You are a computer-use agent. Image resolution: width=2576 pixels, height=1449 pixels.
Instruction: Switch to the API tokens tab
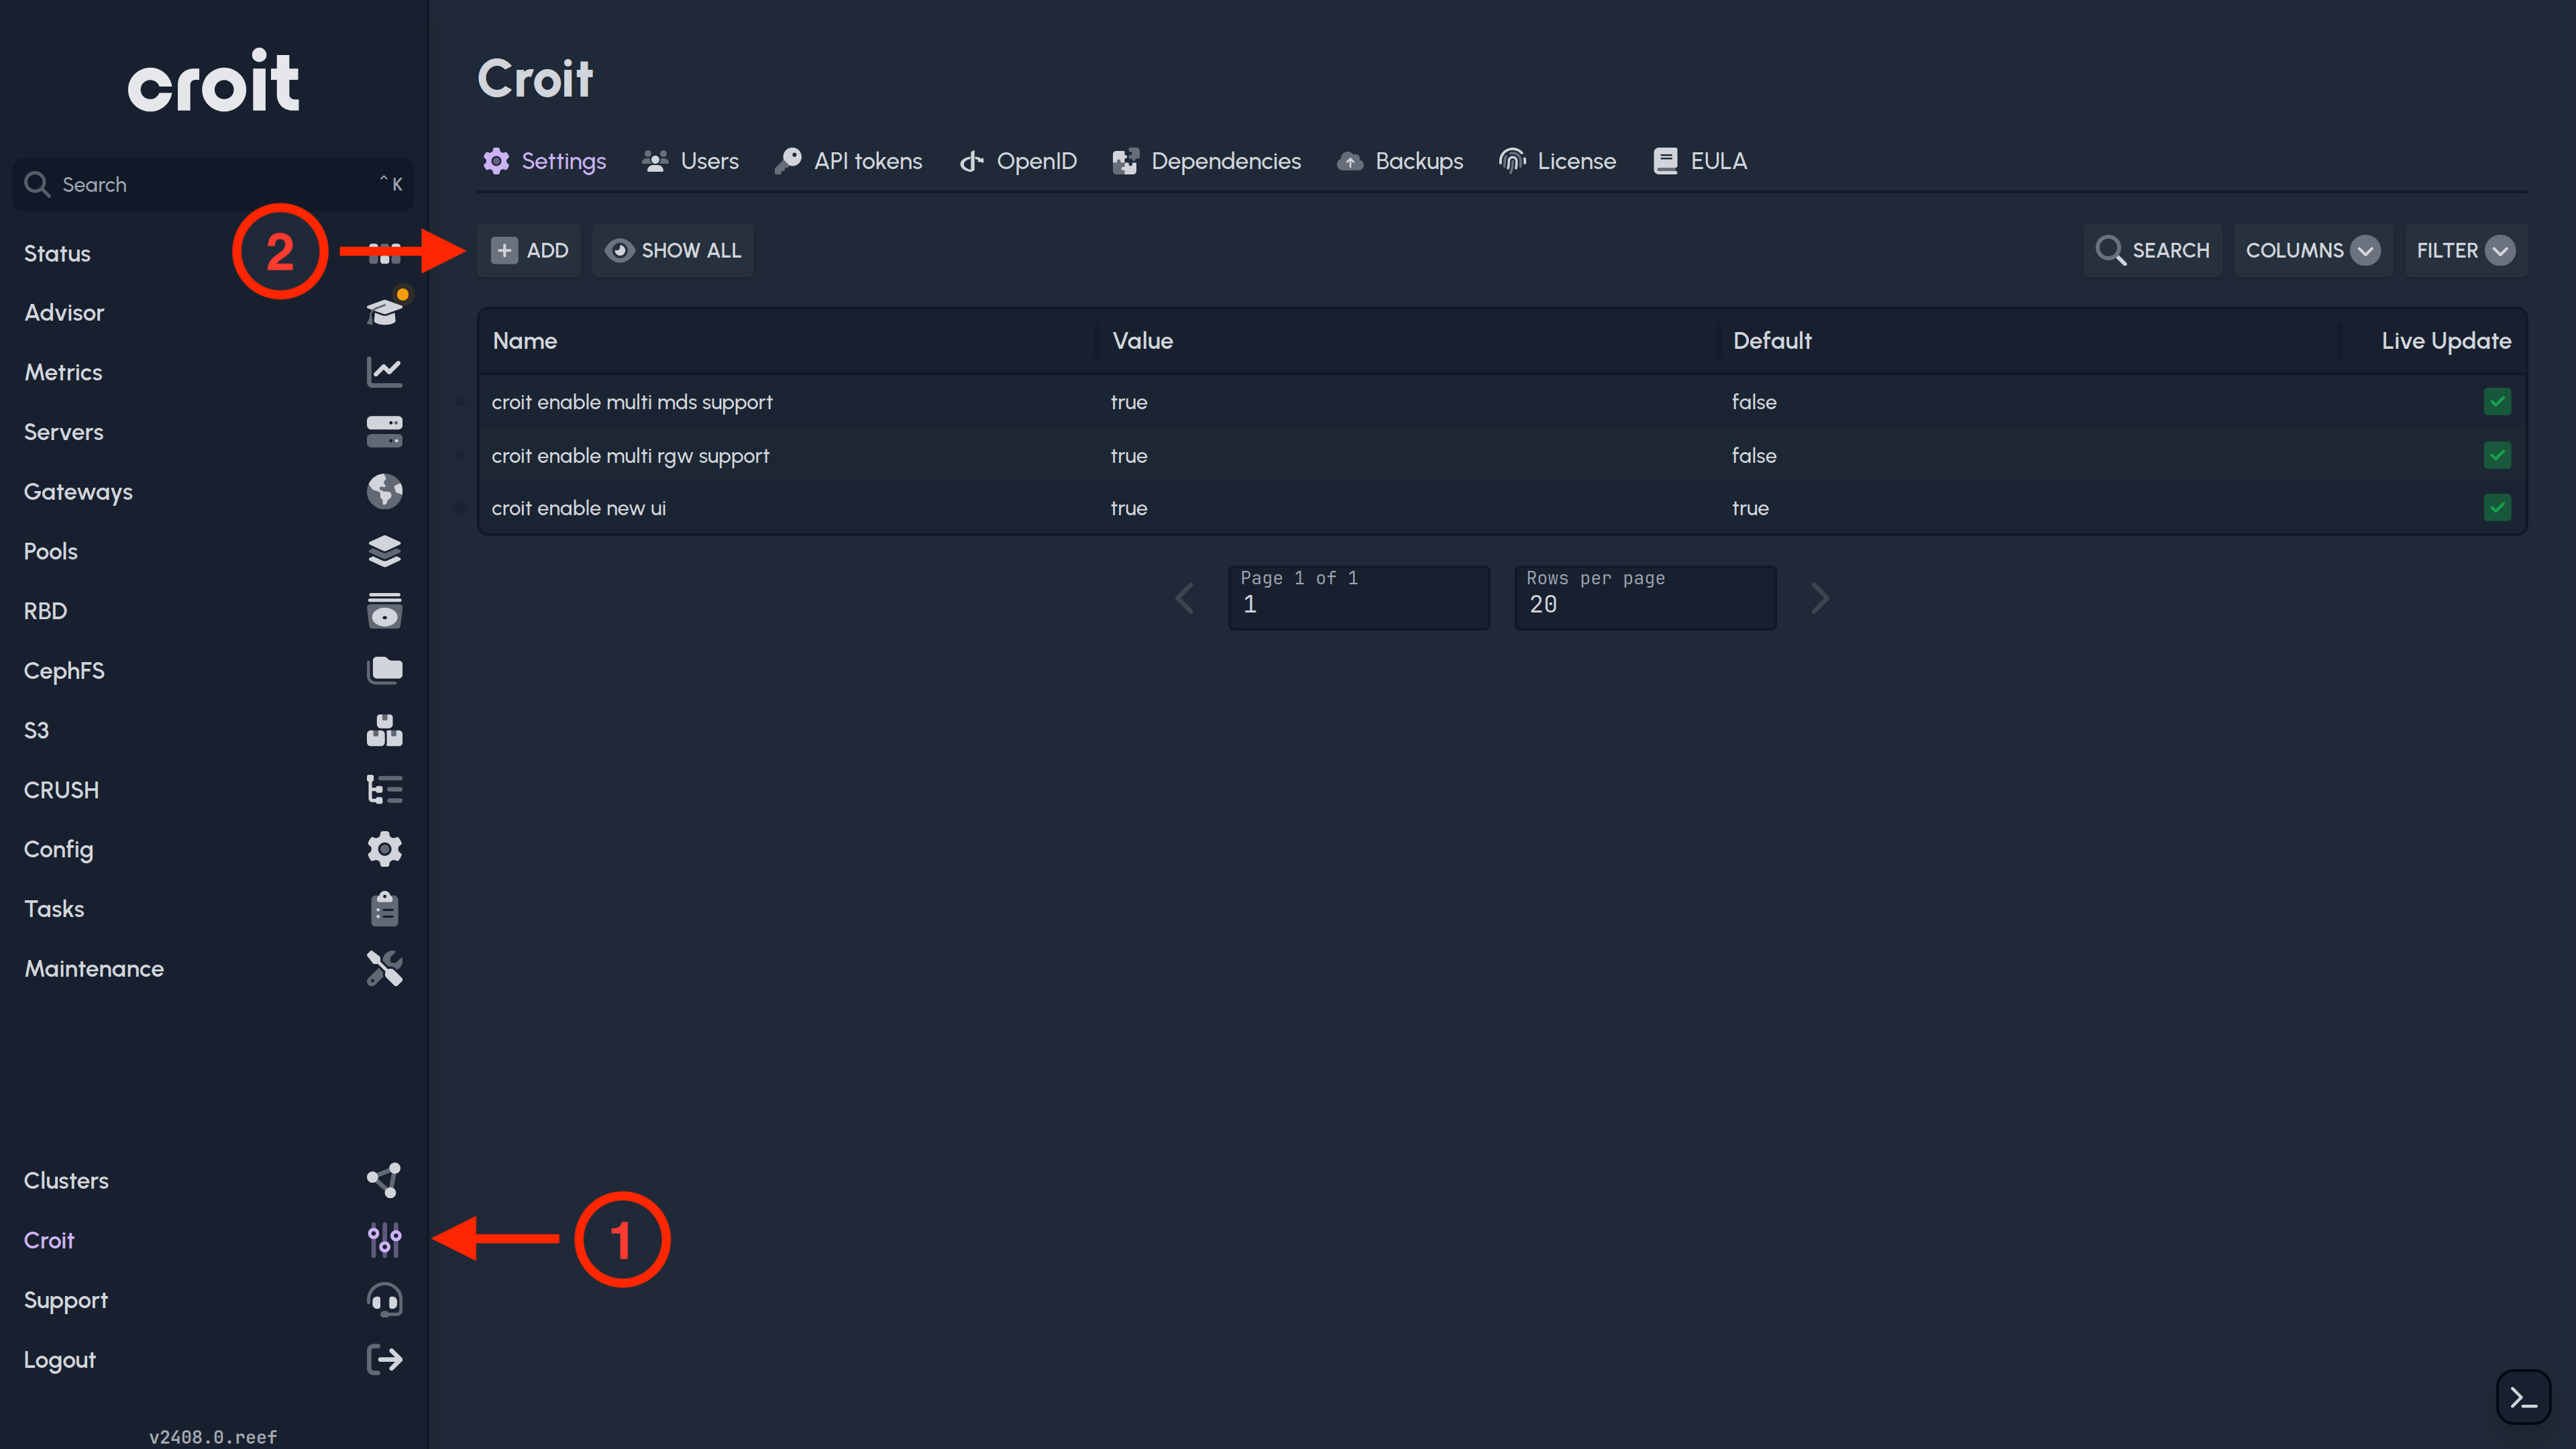click(851, 161)
